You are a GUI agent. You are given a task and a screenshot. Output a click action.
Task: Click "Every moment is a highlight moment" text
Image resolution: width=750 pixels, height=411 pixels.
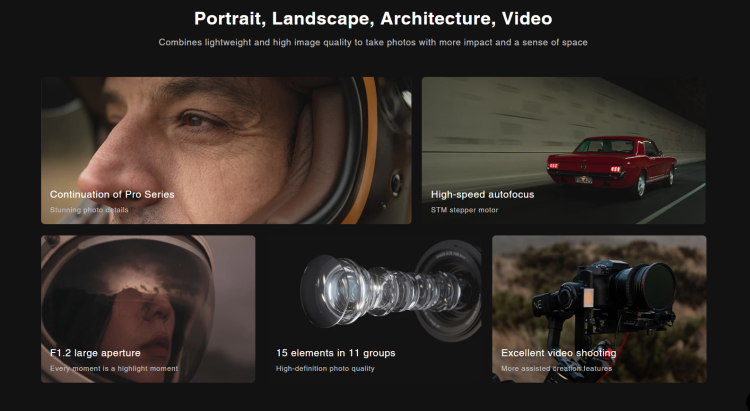[x=114, y=369]
